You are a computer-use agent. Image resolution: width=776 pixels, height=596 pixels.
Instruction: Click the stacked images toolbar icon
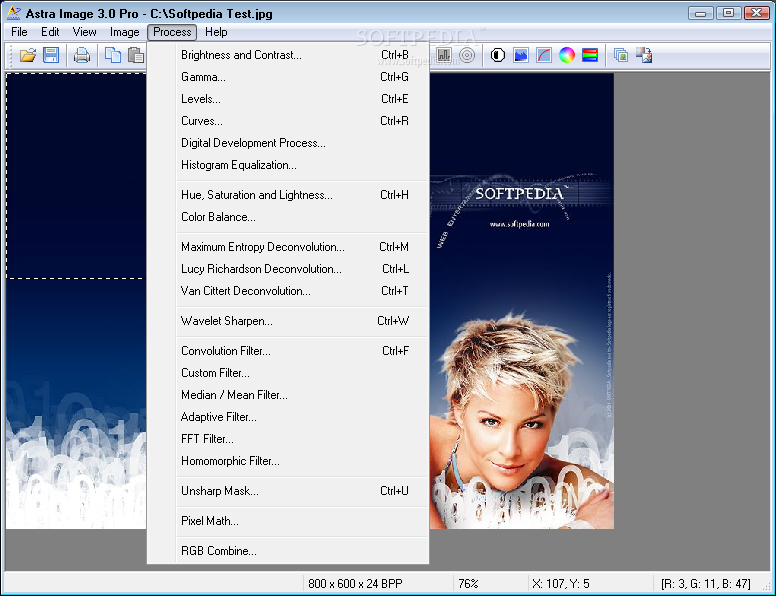click(x=621, y=55)
